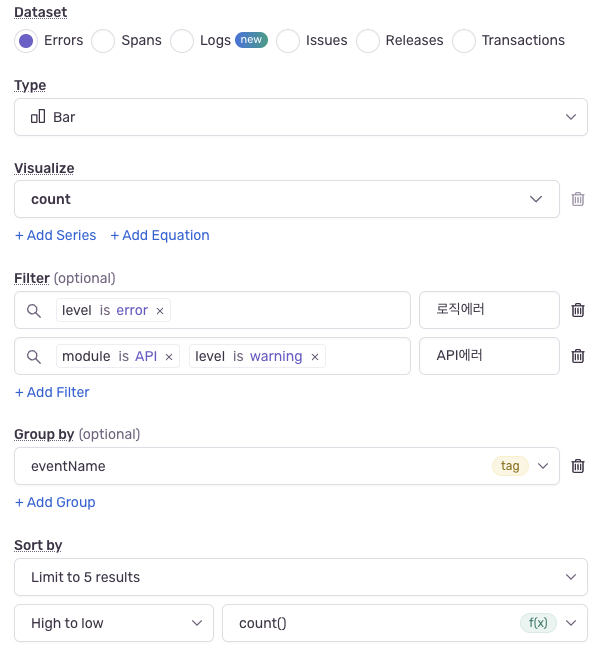
Task: Remove the 'level is error' filter token
Action: coord(160,311)
